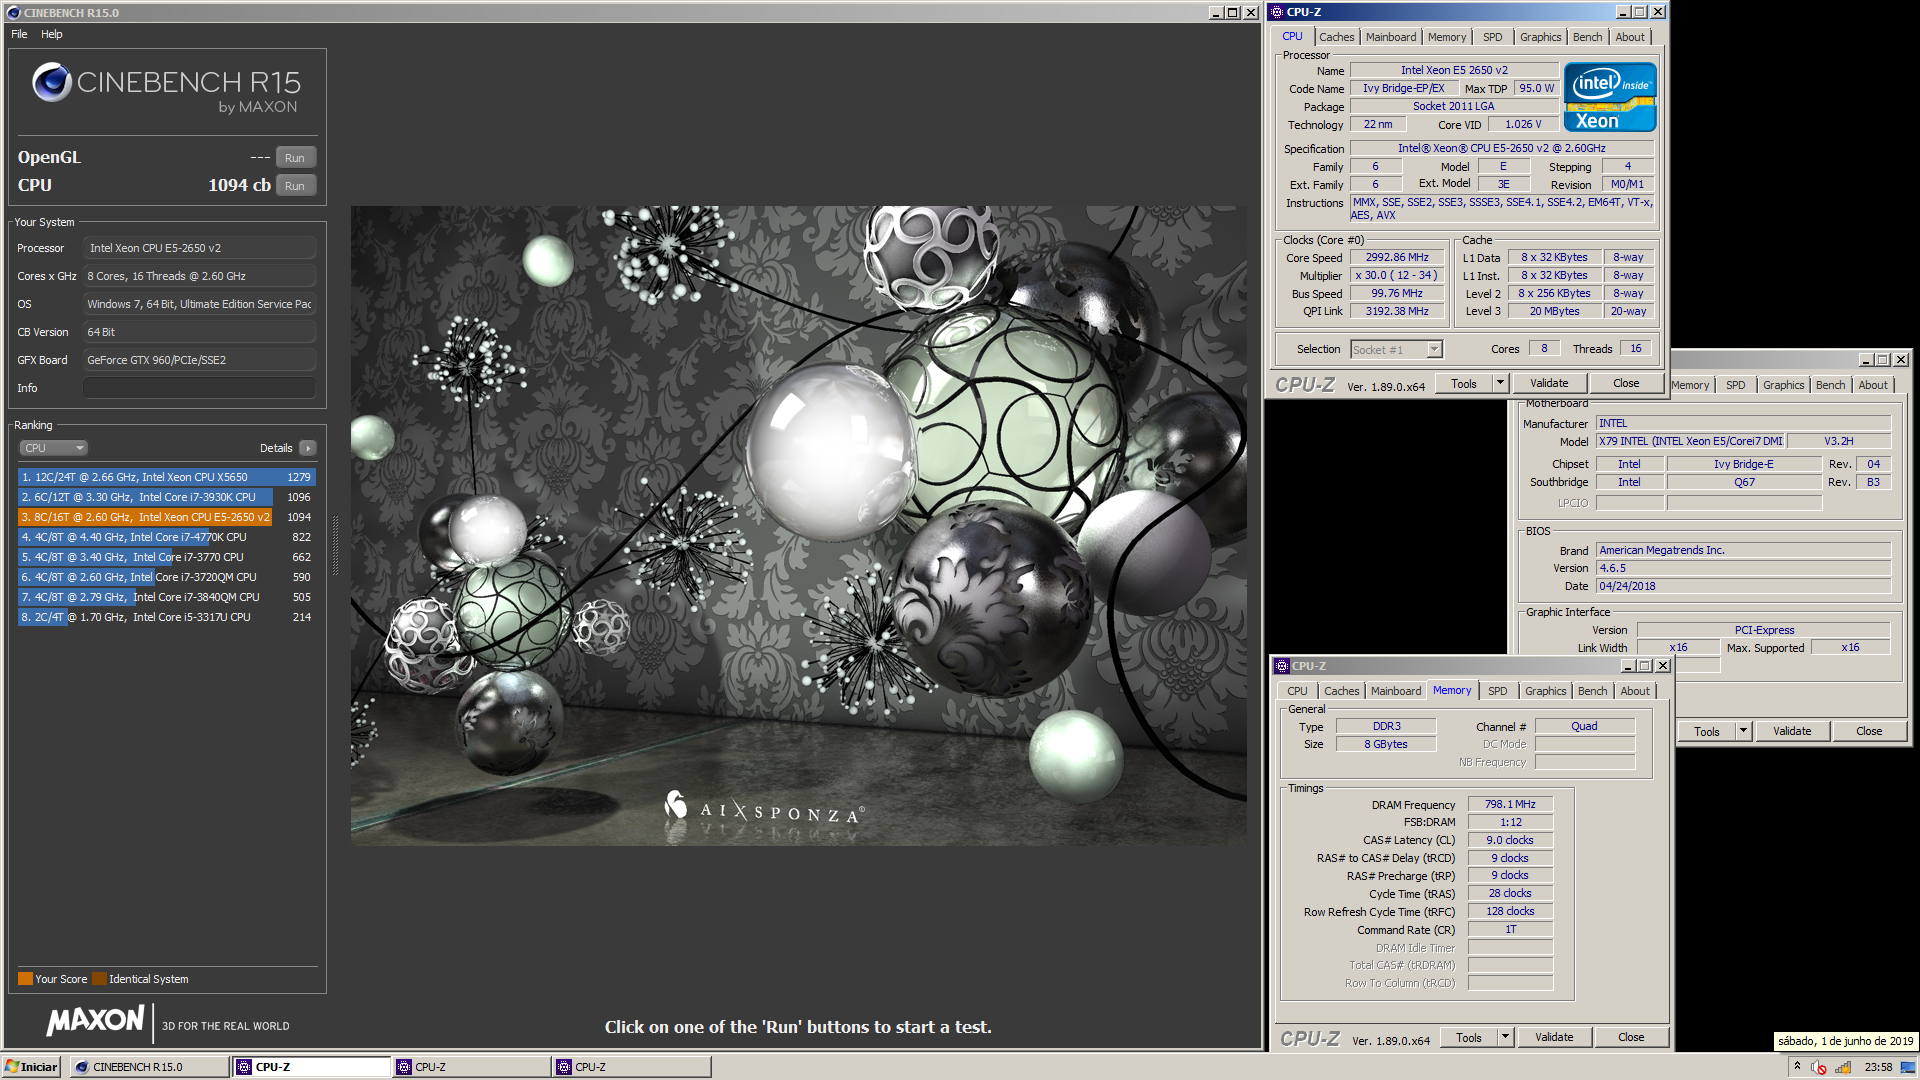1920x1080 pixels.
Task: Click the MAXON logo at bottom left
Action: click(96, 1021)
